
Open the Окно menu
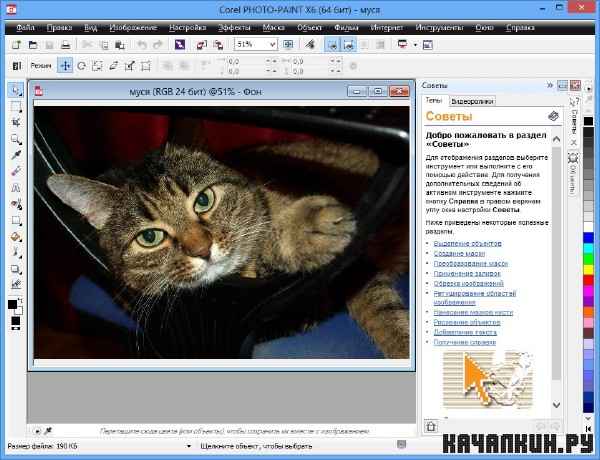(484, 28)
